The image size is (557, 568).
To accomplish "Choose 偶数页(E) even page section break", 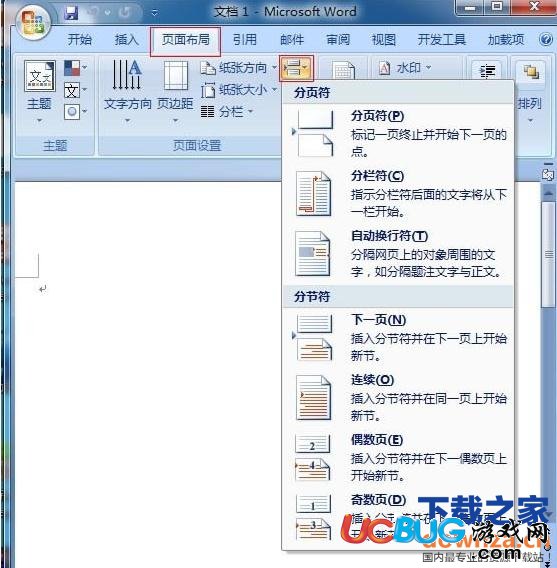I will pos(398,458).
